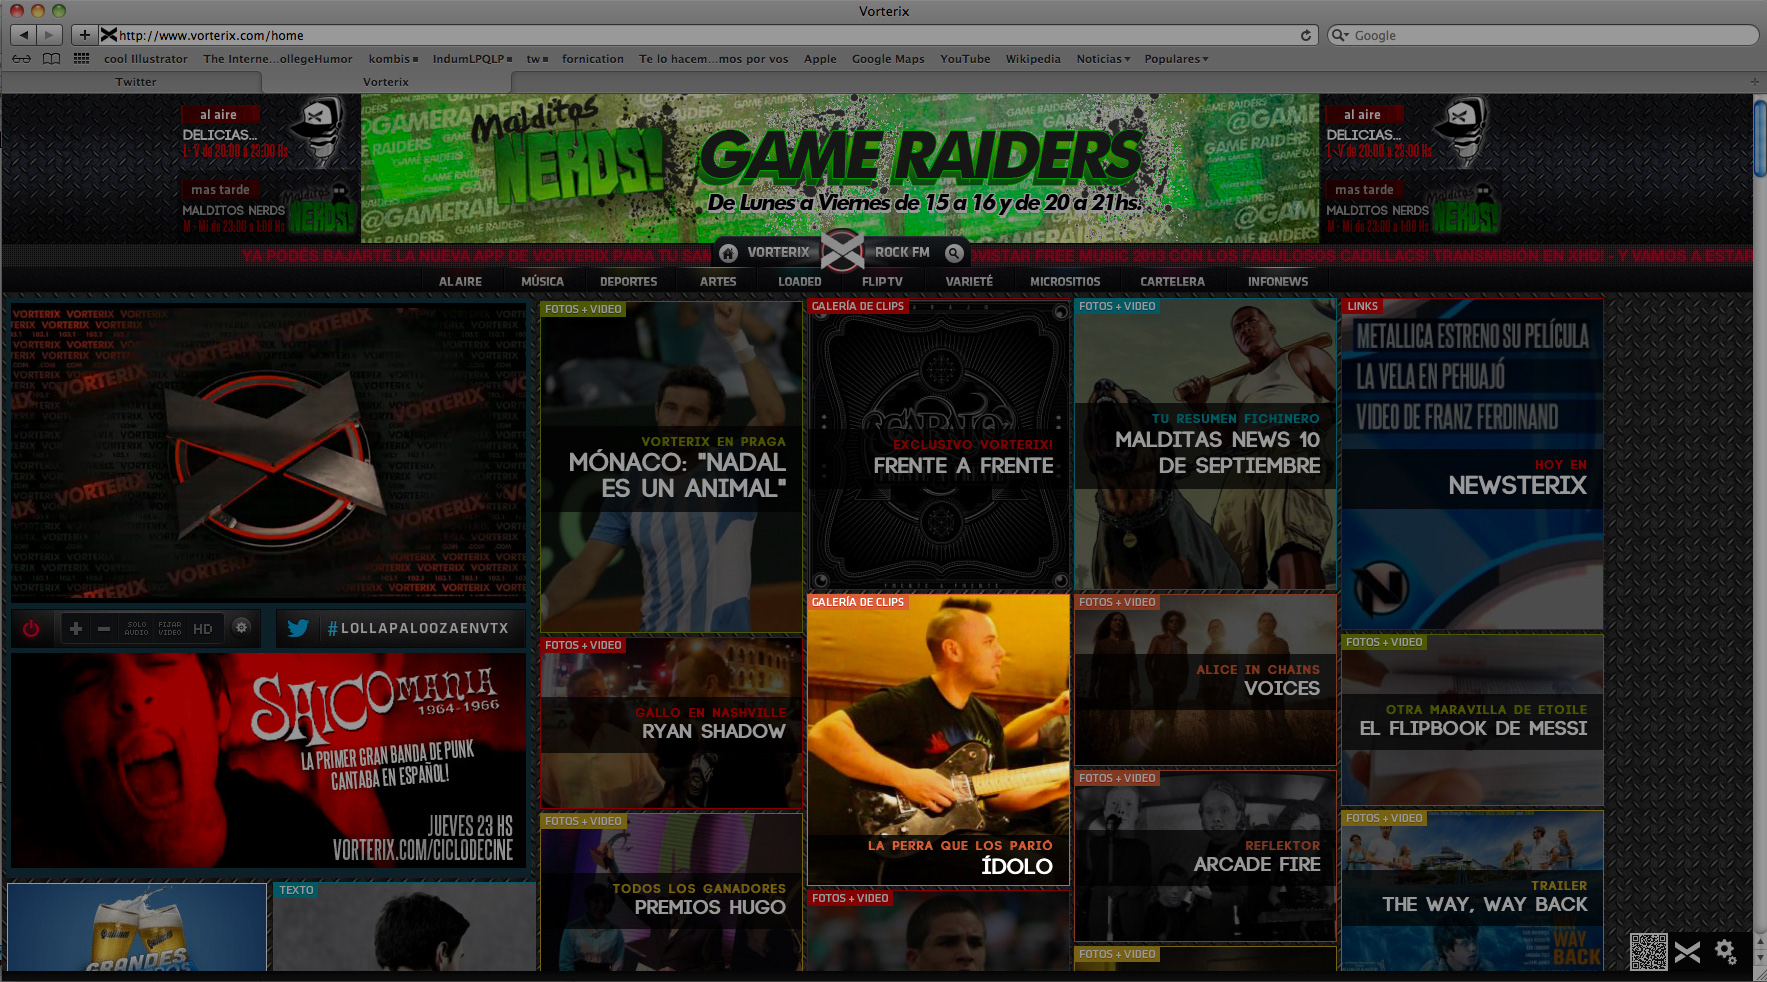
Task: Open El Flipbook de Messi article
Action: click(x=1472, y=720)
